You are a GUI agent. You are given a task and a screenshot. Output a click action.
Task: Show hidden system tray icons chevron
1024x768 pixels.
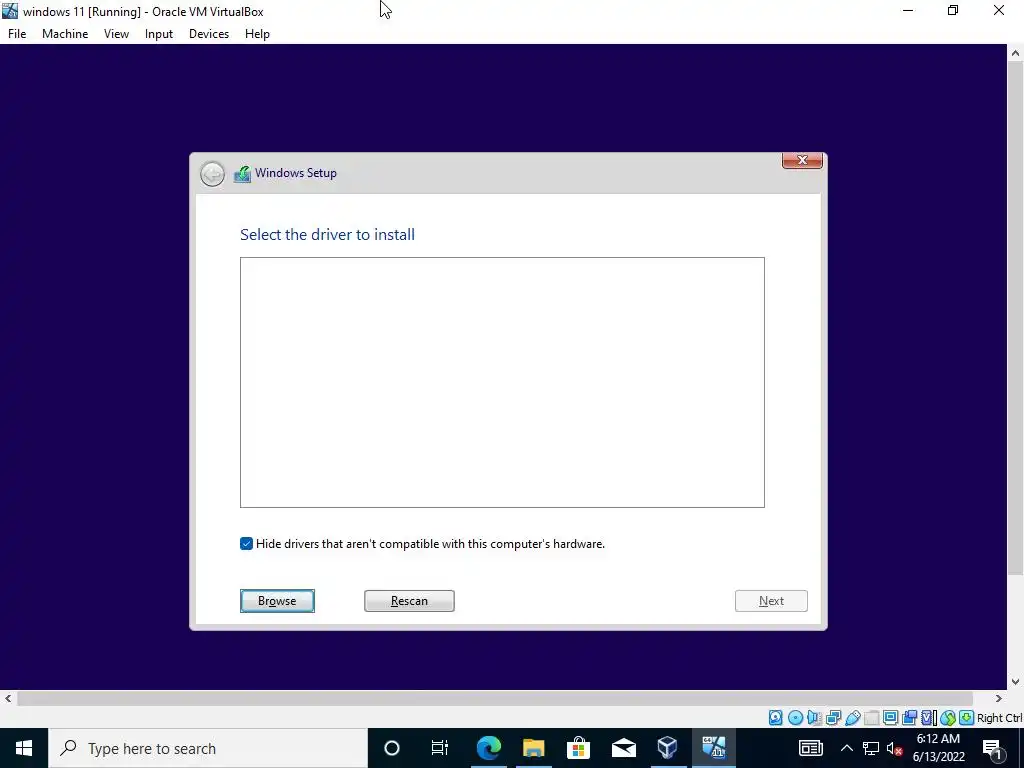(x=846, y=748)
